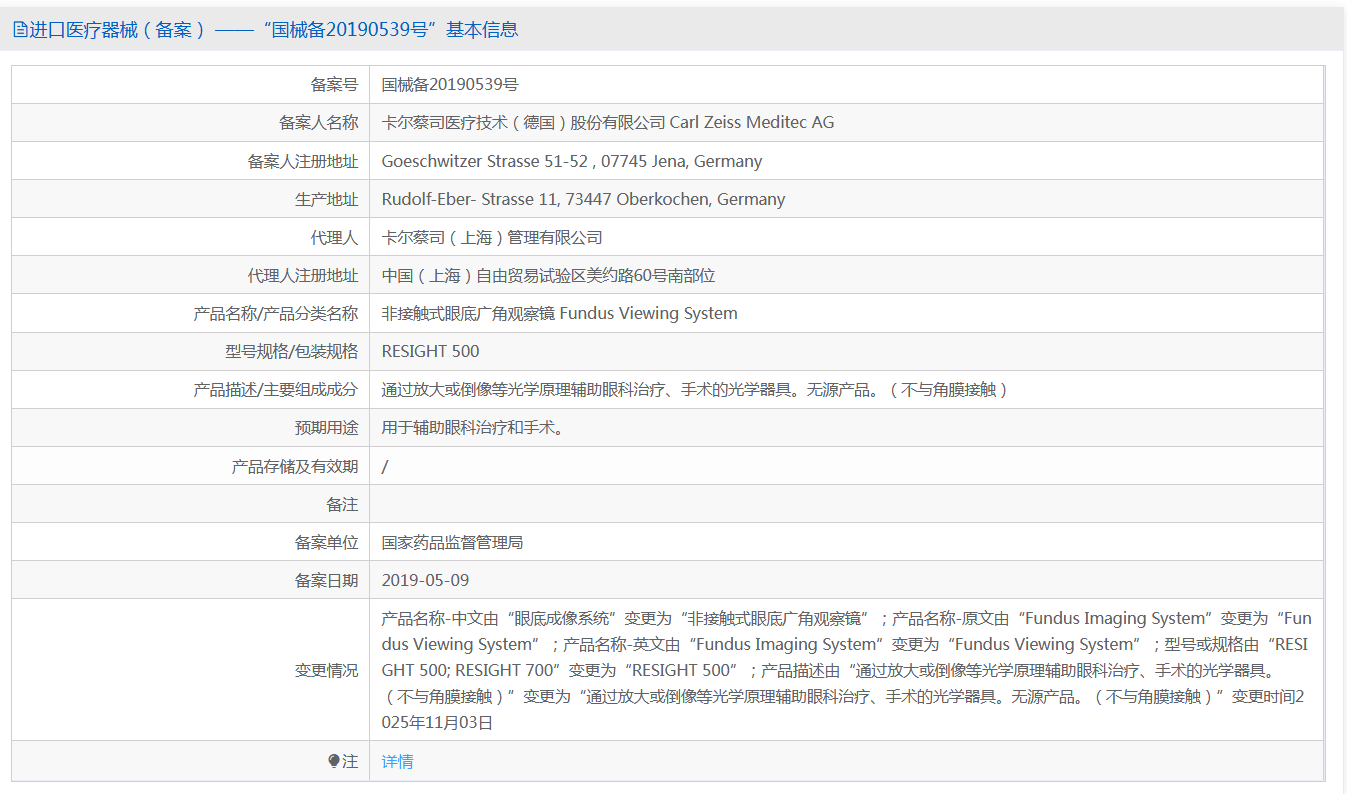Select the Goeschwitzer Strasse Jena address
1347x794 pixels.
tap(572, 161)
